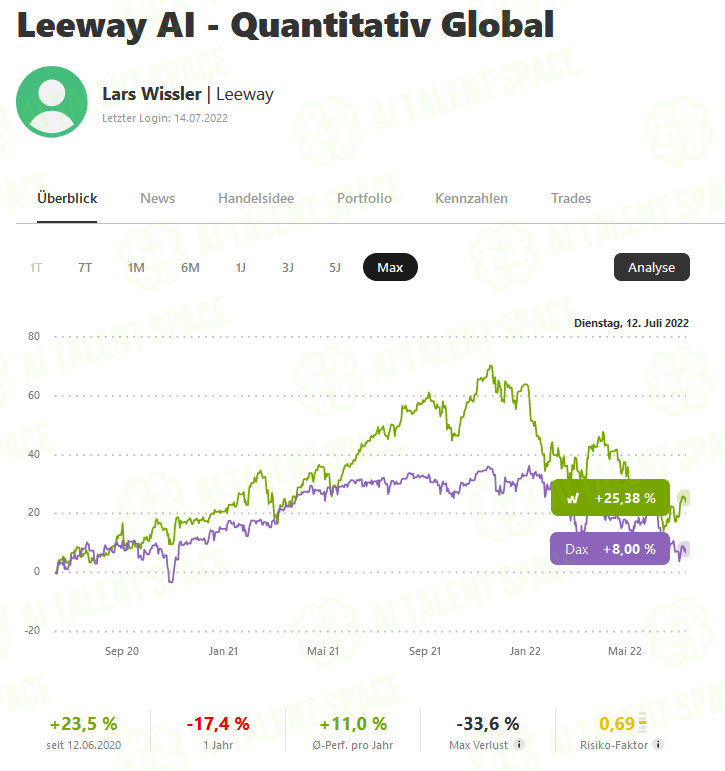Screen dimensions: 725x771
Task: Click the wikifolio logo in green tooltip
Action: tap(573, 498)
